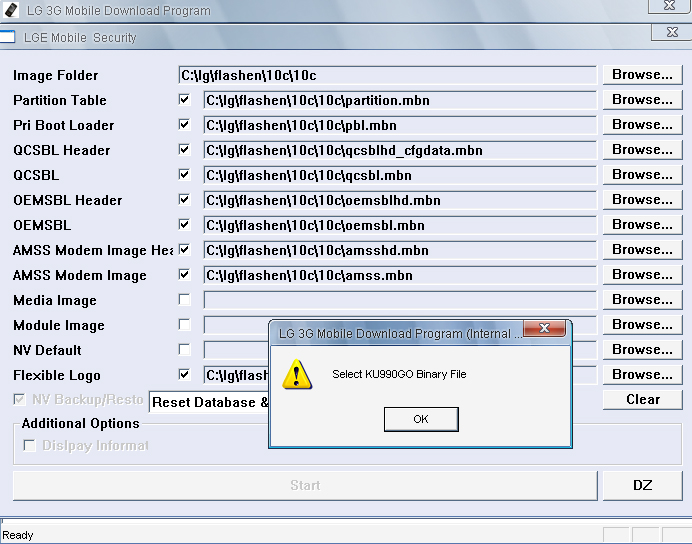
Task: Enable the Module Image checkbox
Action: 184,325
